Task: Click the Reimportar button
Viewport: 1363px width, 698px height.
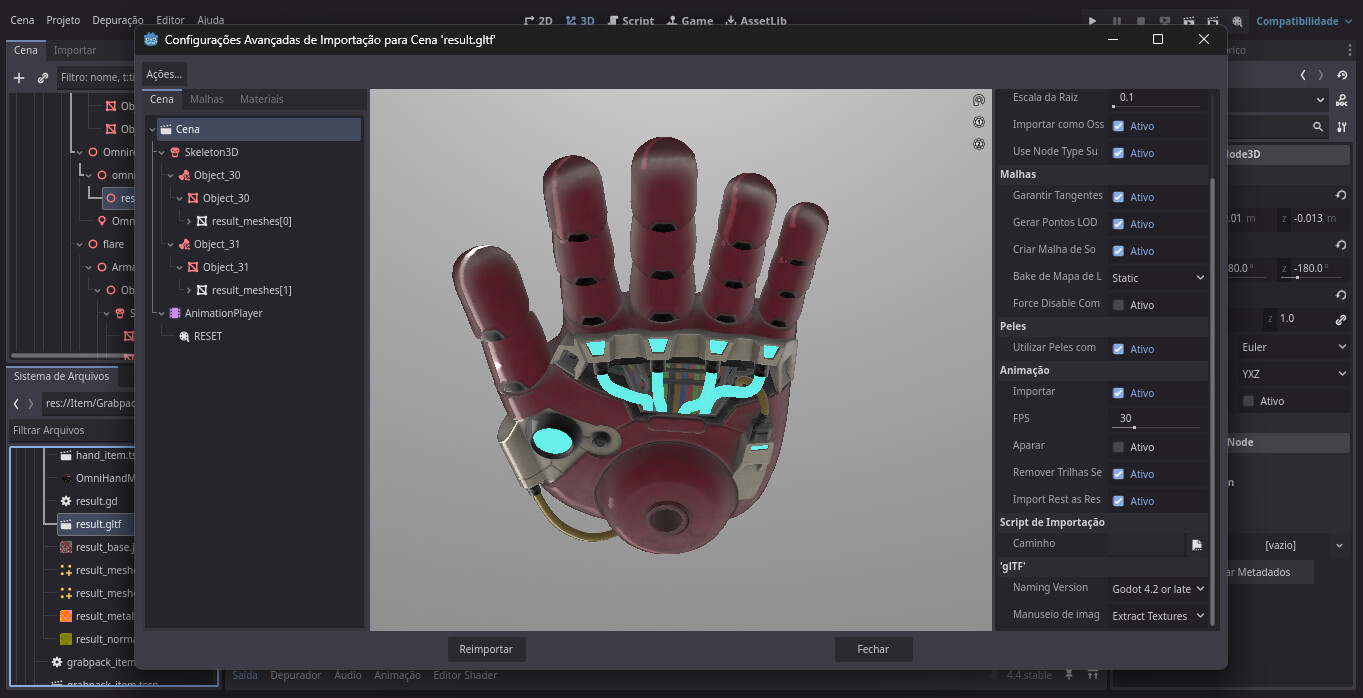Action: [x=486, y=649]
